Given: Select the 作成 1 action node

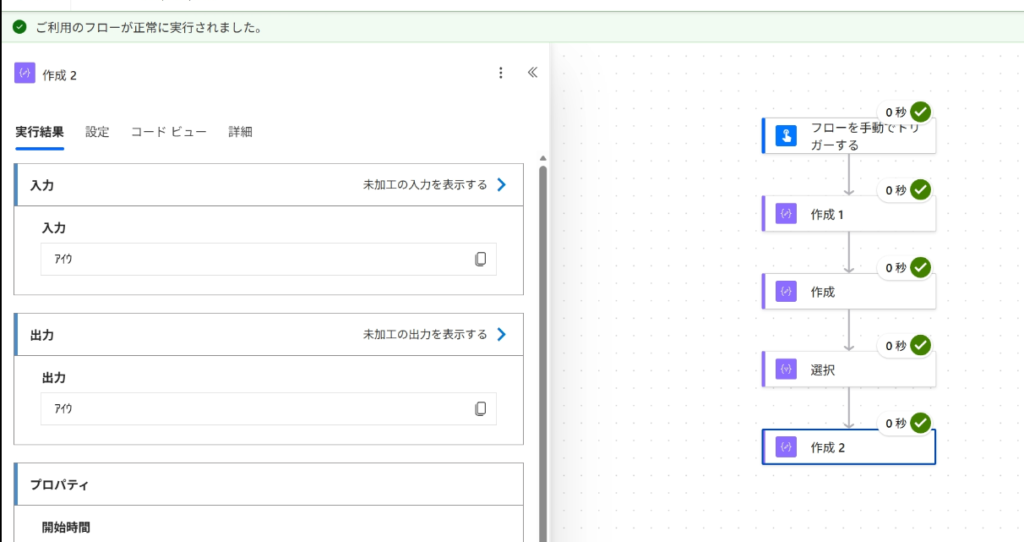Looking at the screenshot, I should pyautogui.click(x=848, y=214).
